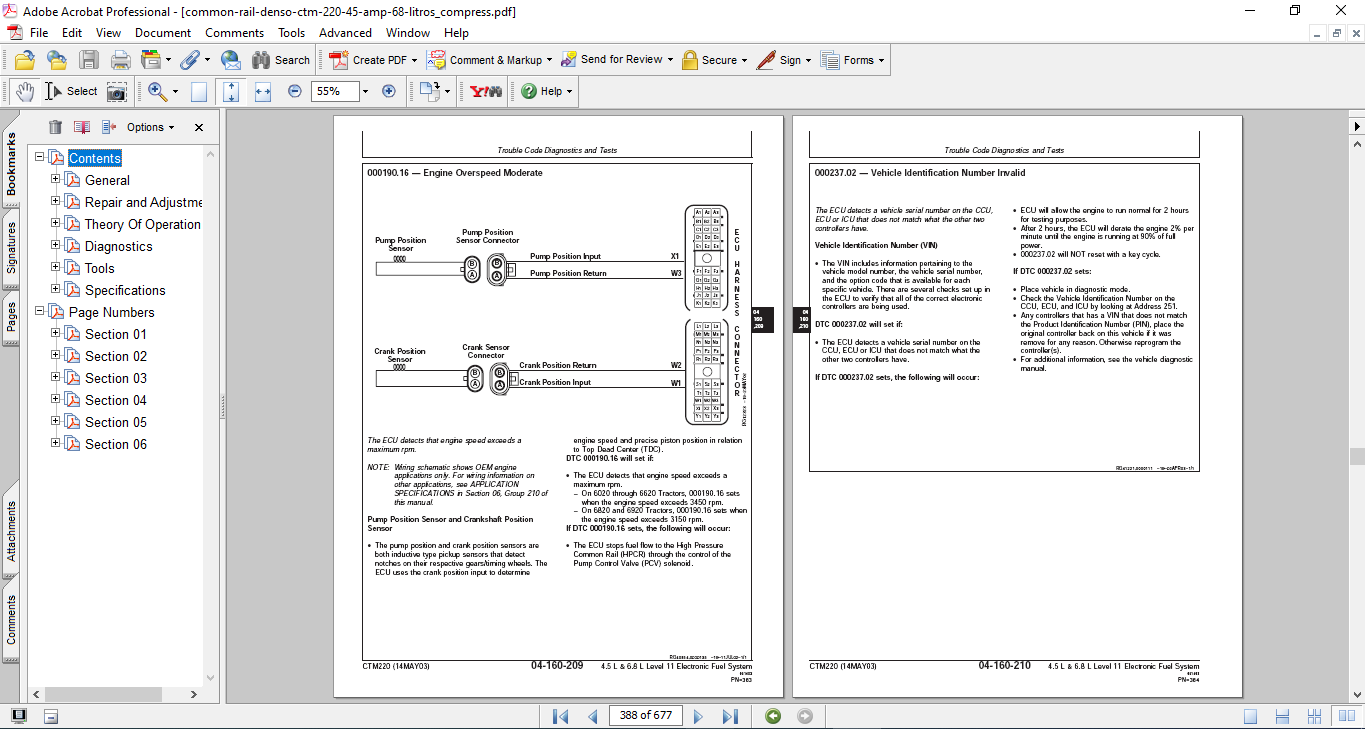Delete the selected bookmark with the trash icon

pyautogui.click(x=55, y=127)
